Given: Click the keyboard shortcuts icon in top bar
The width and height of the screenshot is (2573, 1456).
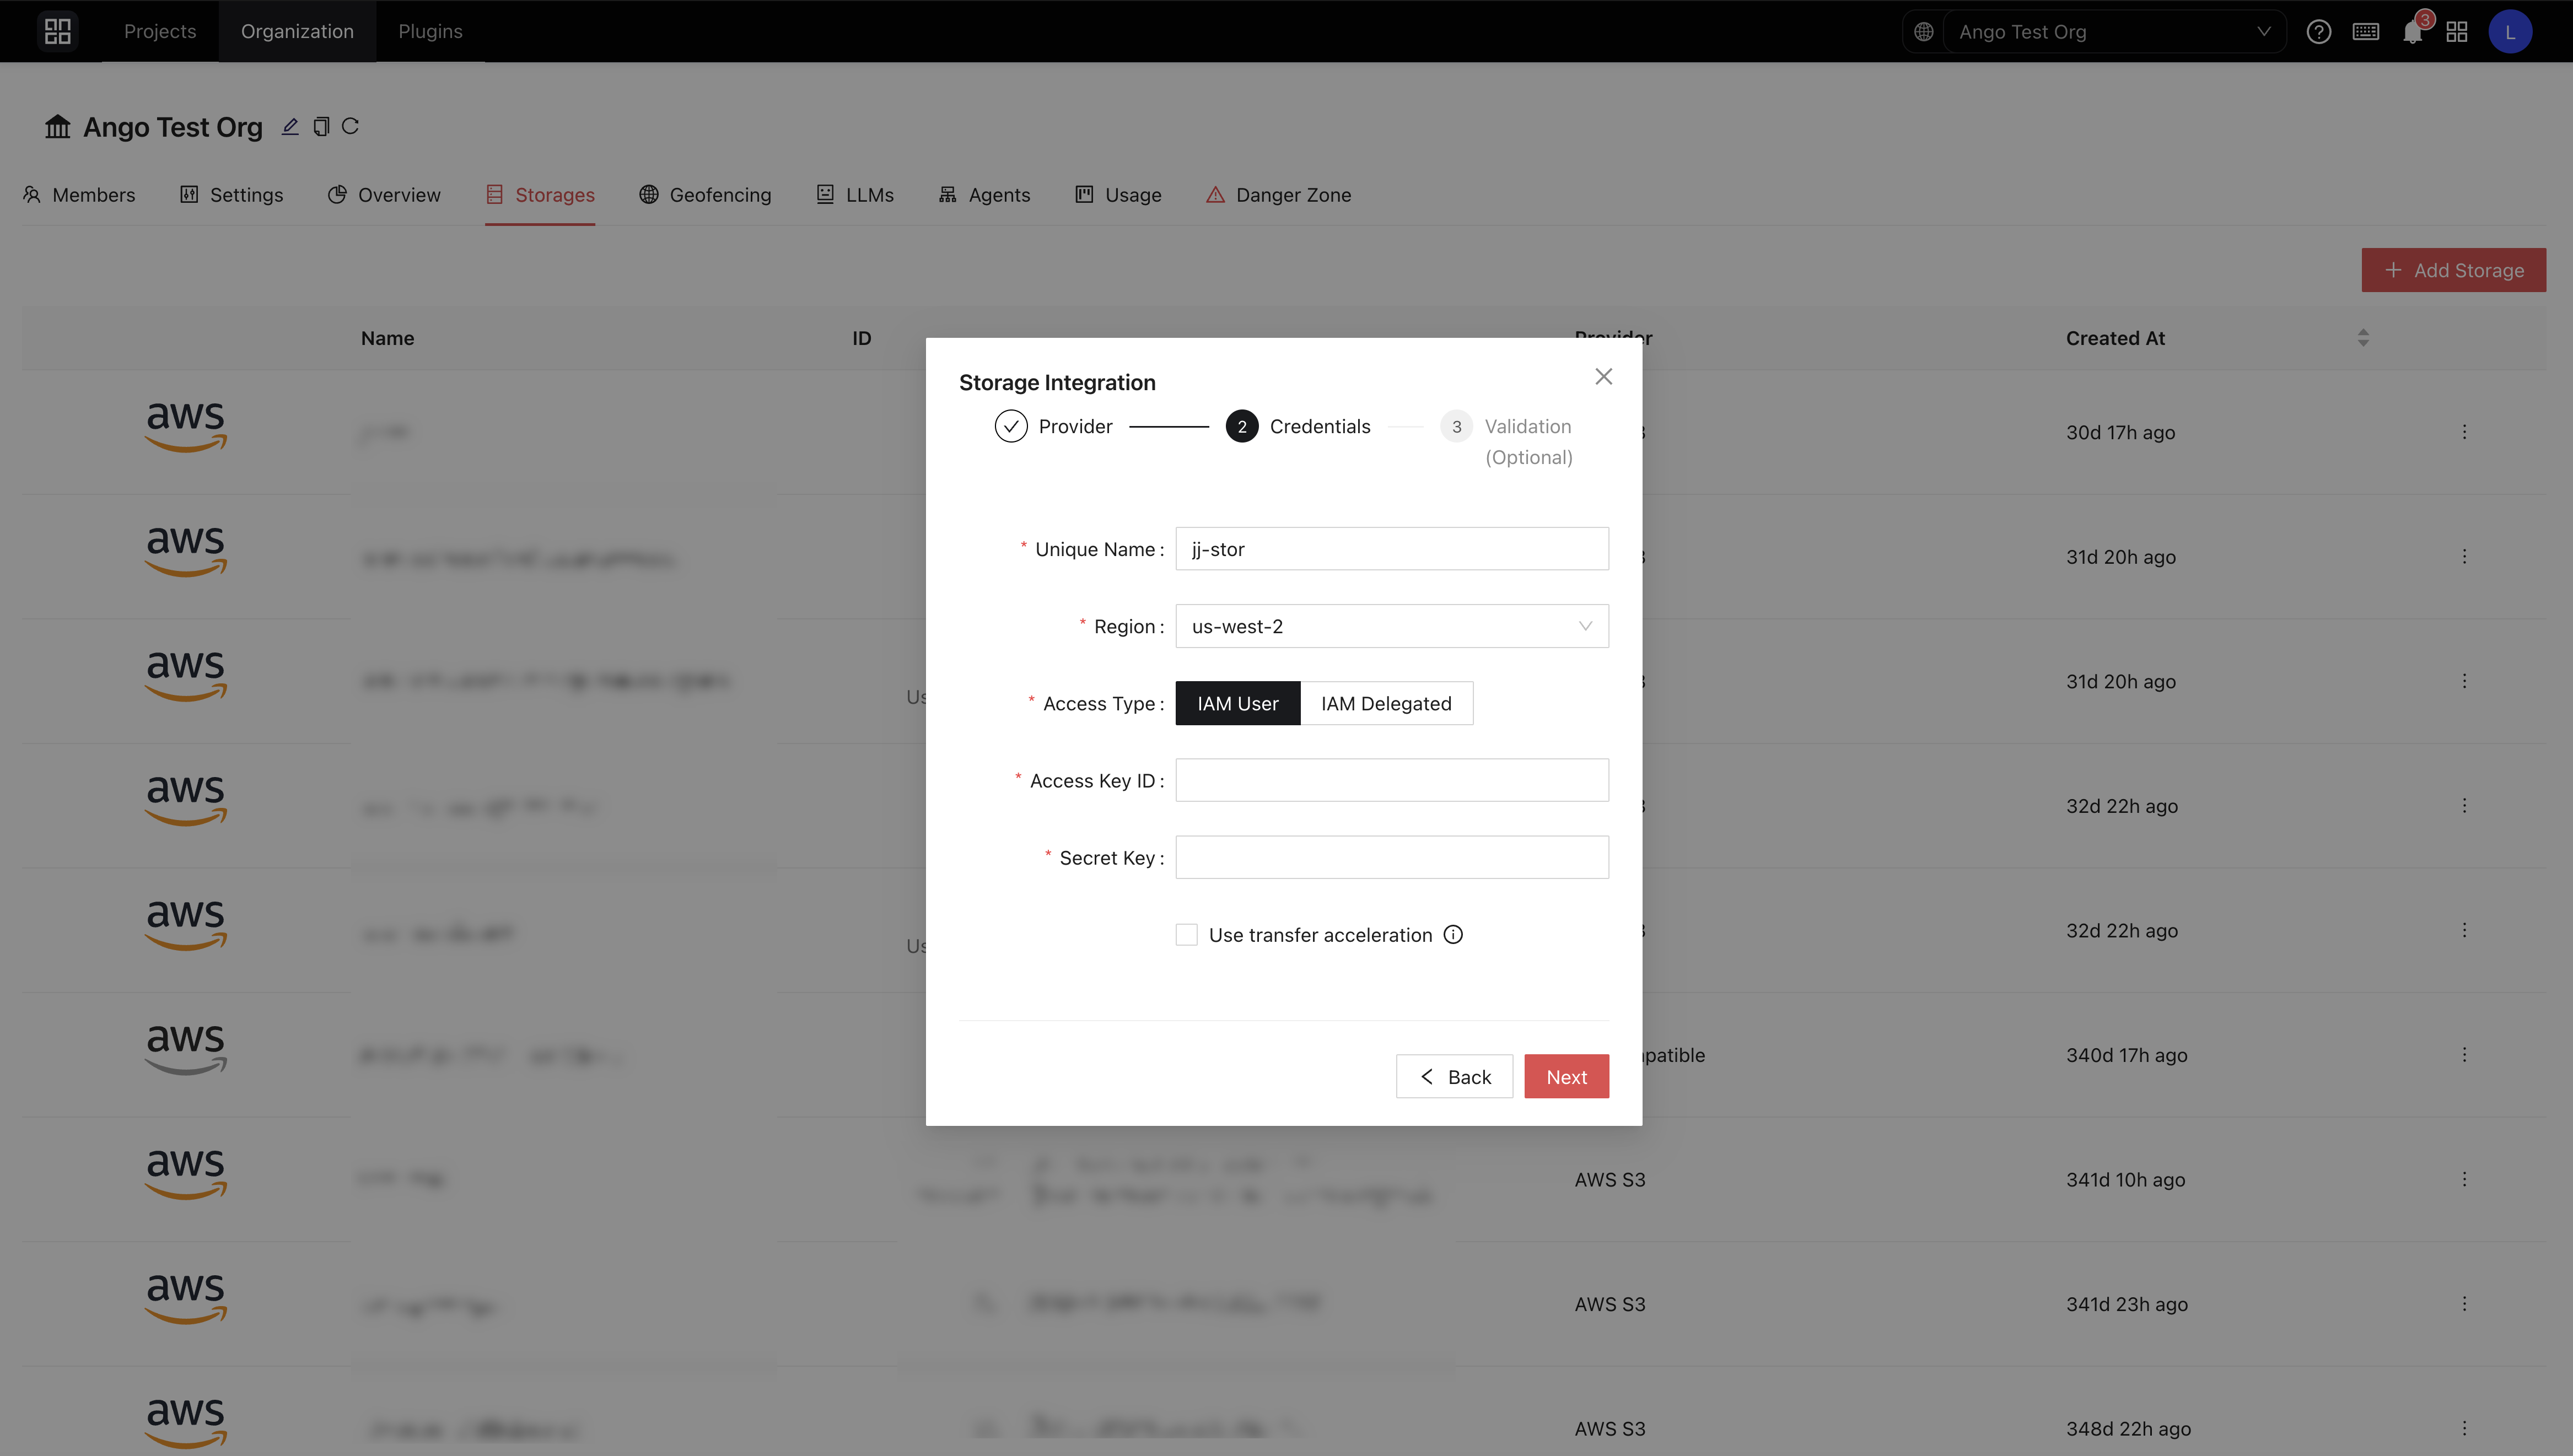Looking at the screenshot, I should (x=2365, y=32).
